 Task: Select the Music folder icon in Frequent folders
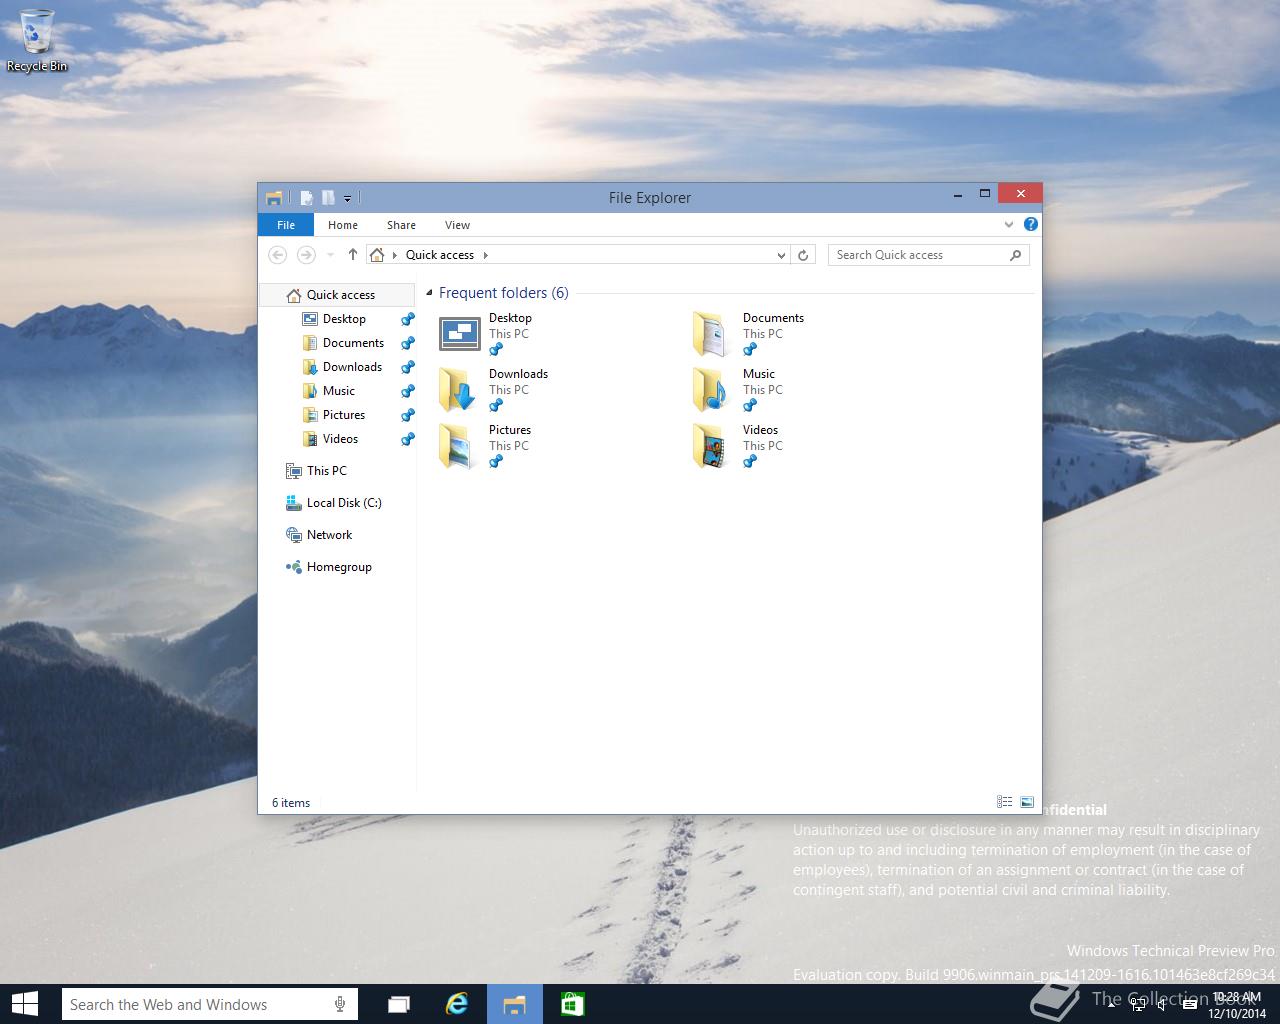711,389
